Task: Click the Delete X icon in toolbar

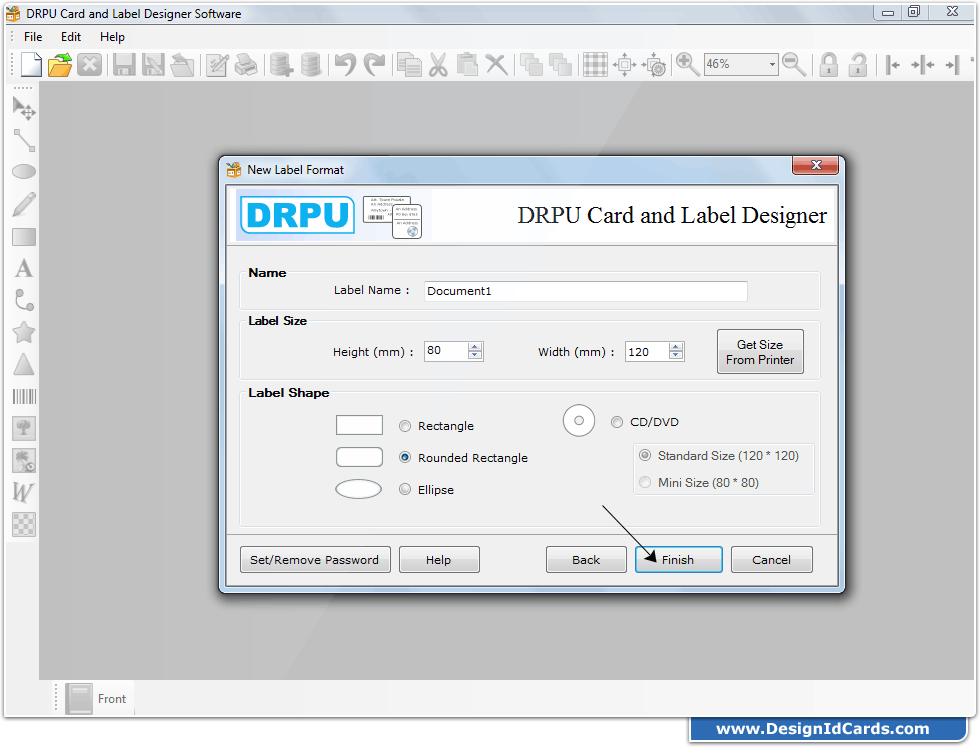Action: [497, 64]
